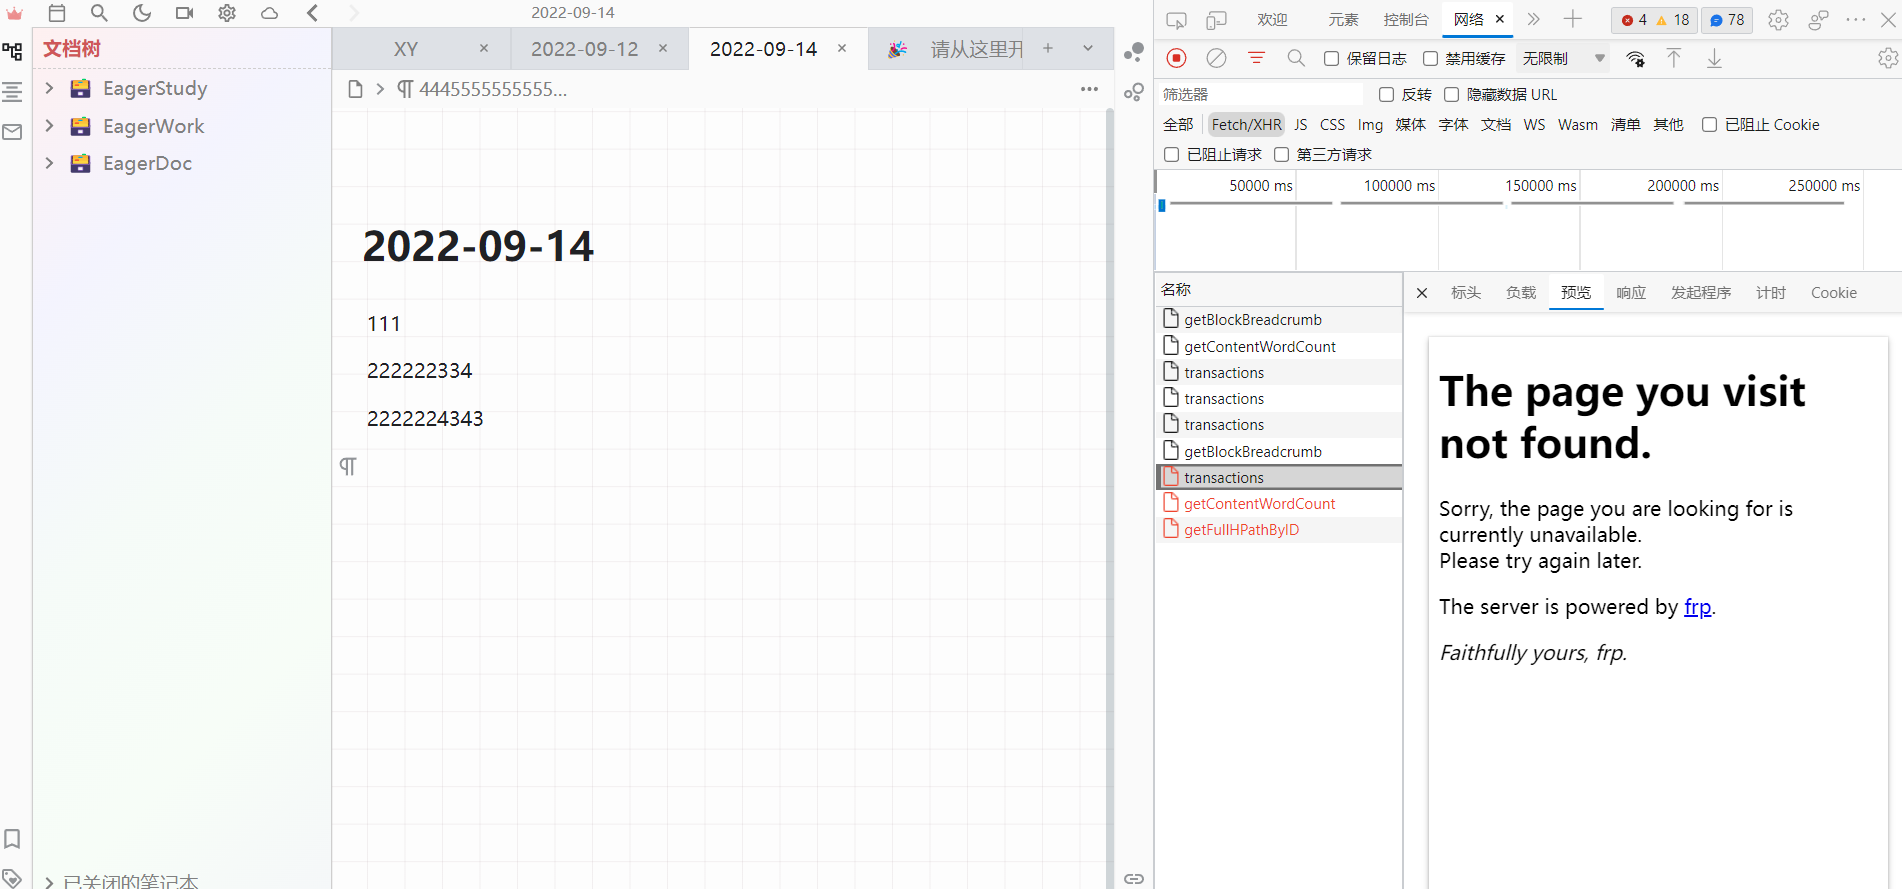Open the calendar daily note icon
Screen dimensions: 1902x889
pos(57,13)
